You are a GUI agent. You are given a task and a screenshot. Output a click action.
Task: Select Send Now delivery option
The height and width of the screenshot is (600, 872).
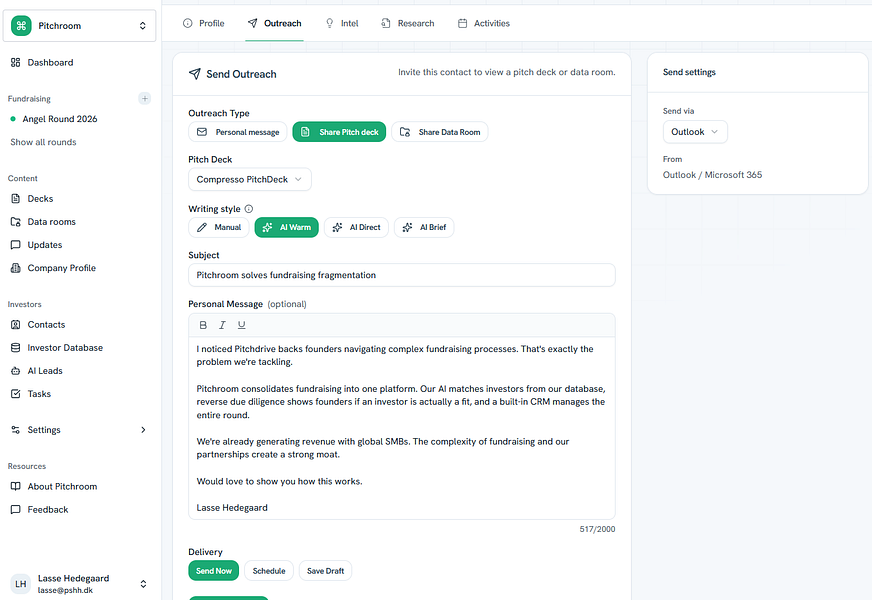pos(214,571)
